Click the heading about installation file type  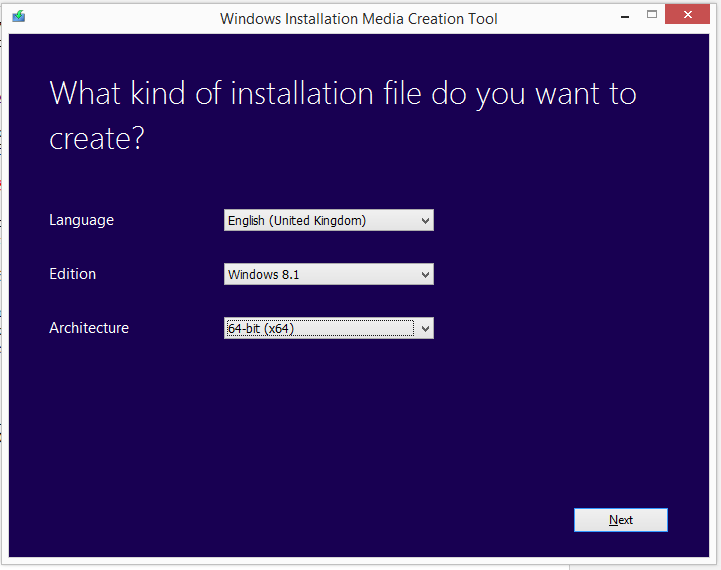pyautogui.click(x=343, y=115)
